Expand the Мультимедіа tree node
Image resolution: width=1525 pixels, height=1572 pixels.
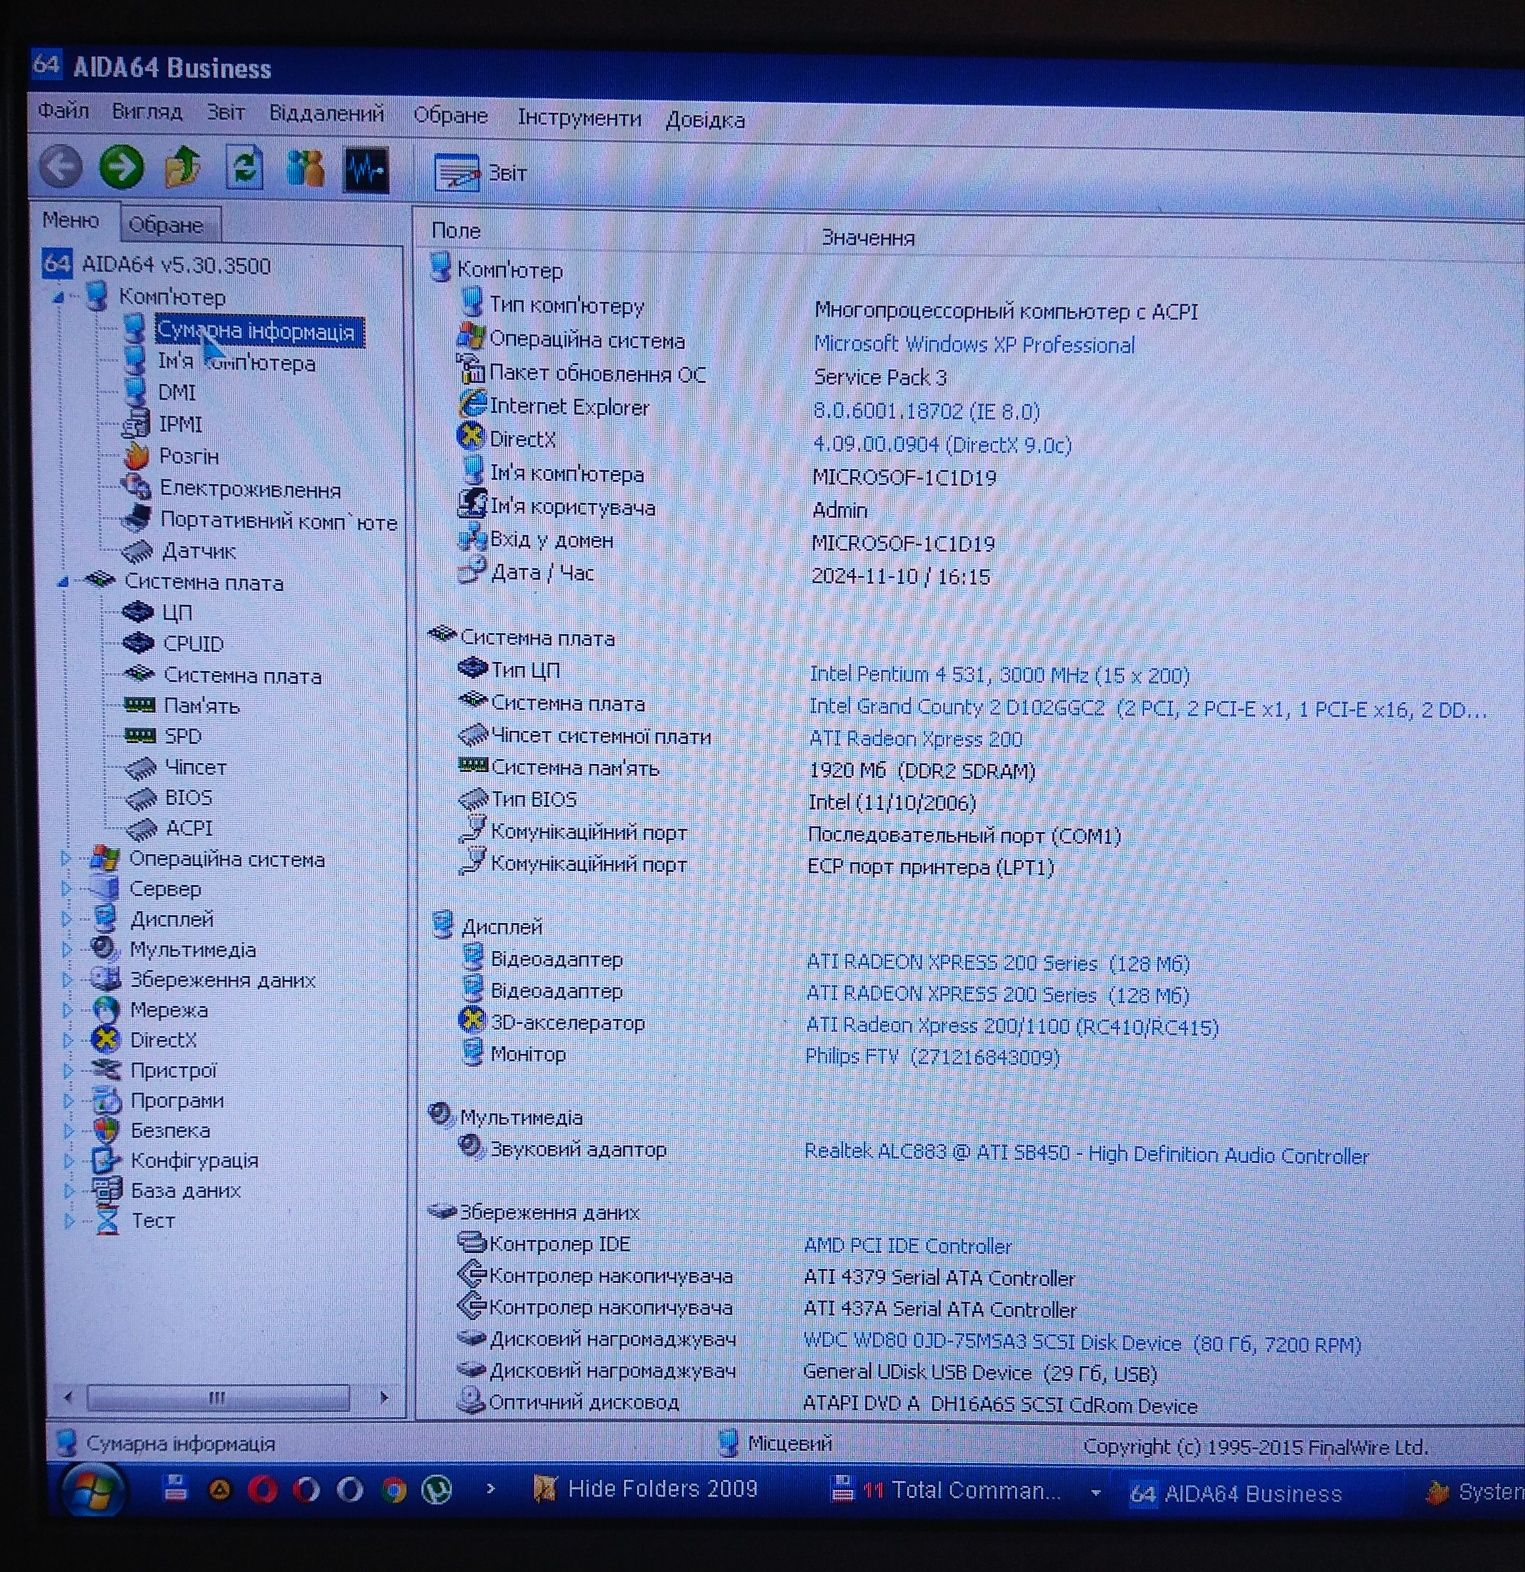point(66,950)
